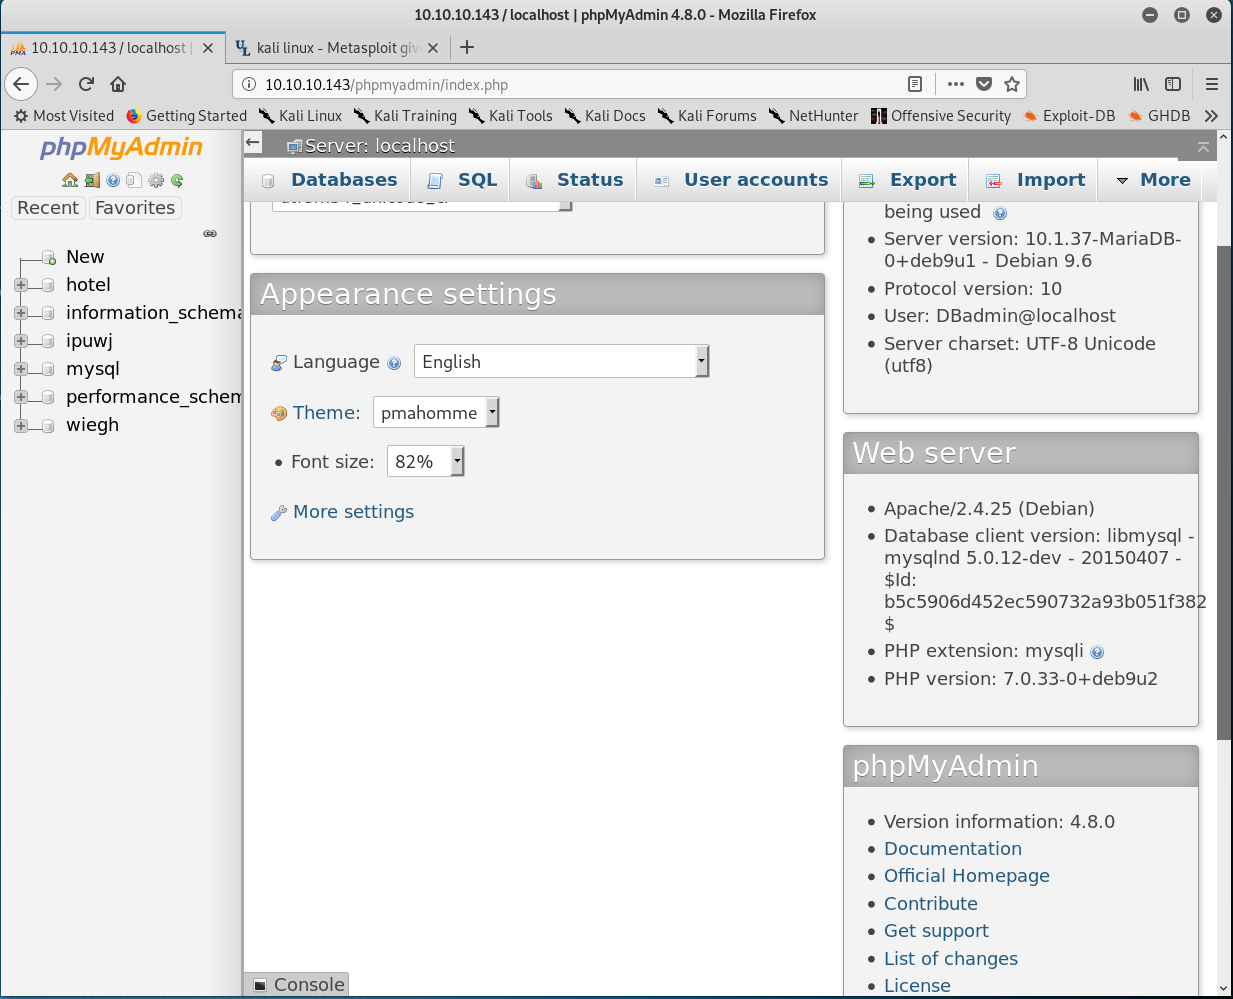Show sidebars icon in Firefox toolbar

tap(1173, 84)
